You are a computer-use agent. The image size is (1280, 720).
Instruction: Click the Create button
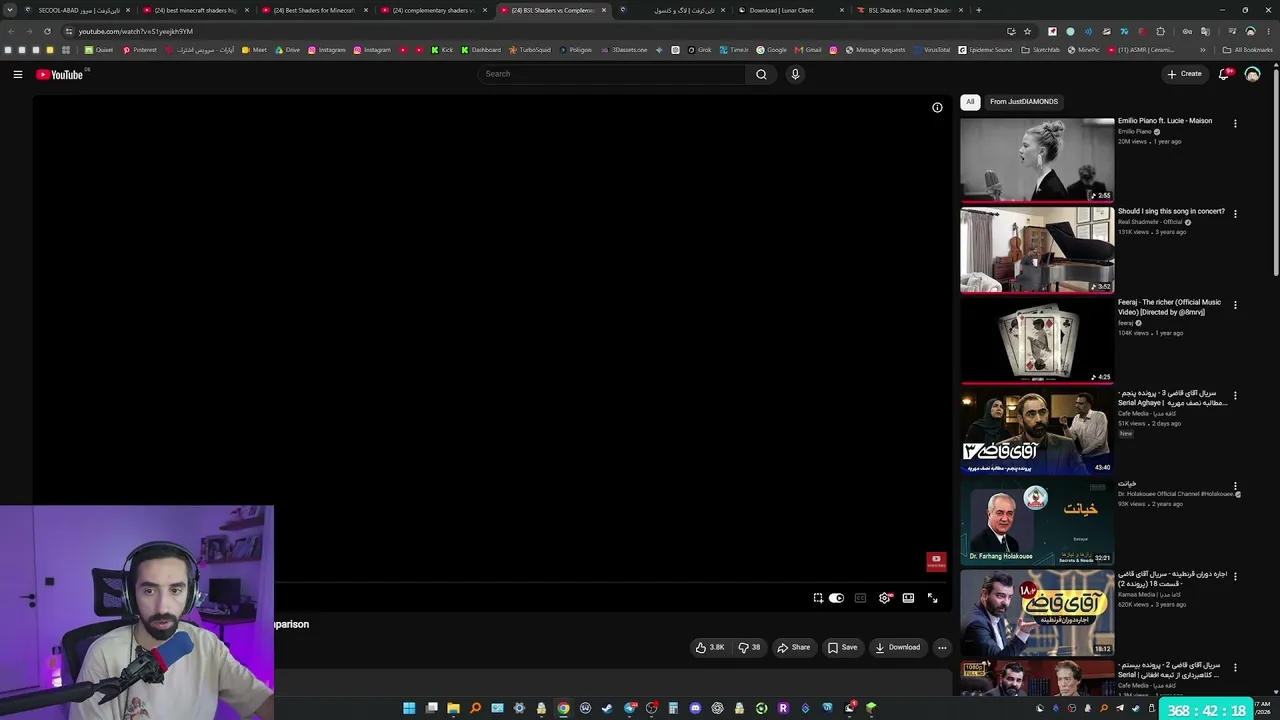[x=1185, y=74]
